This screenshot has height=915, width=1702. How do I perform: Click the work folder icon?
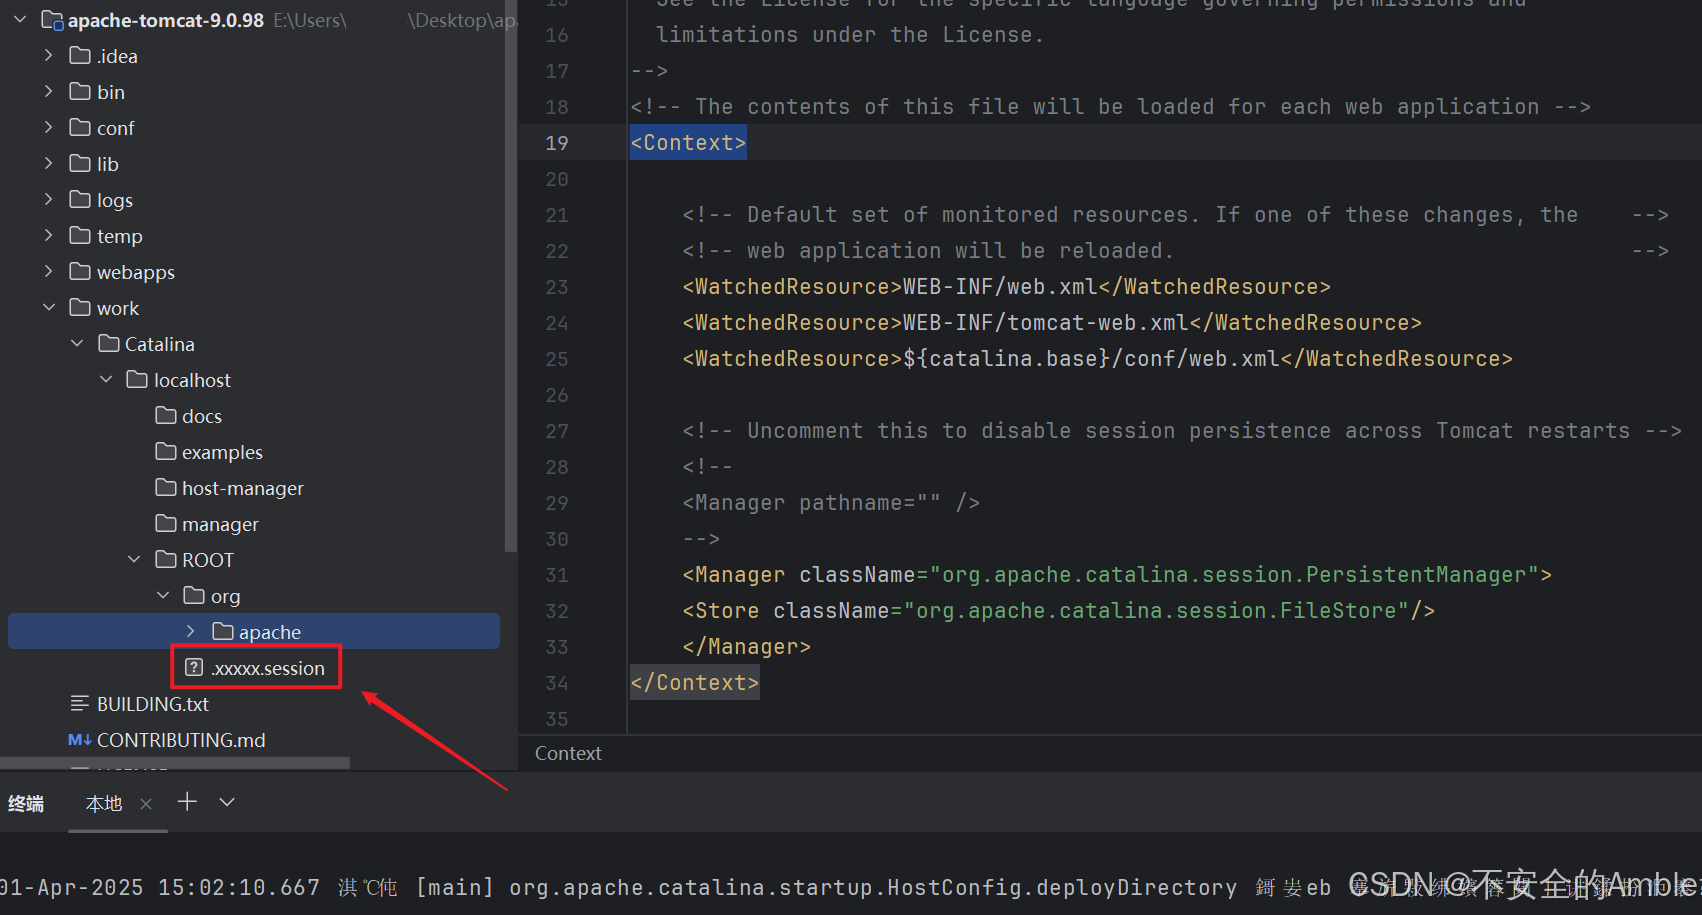(80, 307)
